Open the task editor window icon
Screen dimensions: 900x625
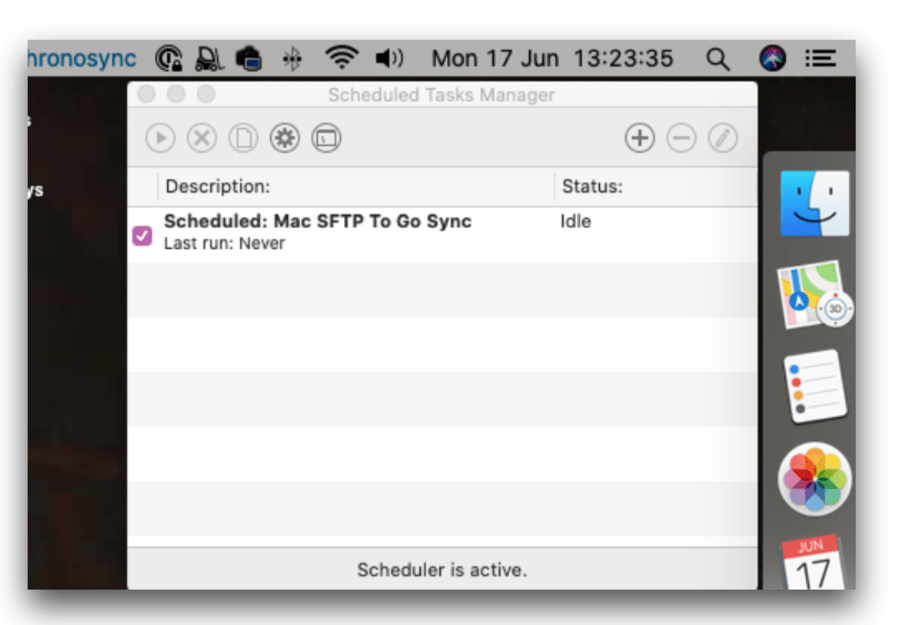coord(326,137)
